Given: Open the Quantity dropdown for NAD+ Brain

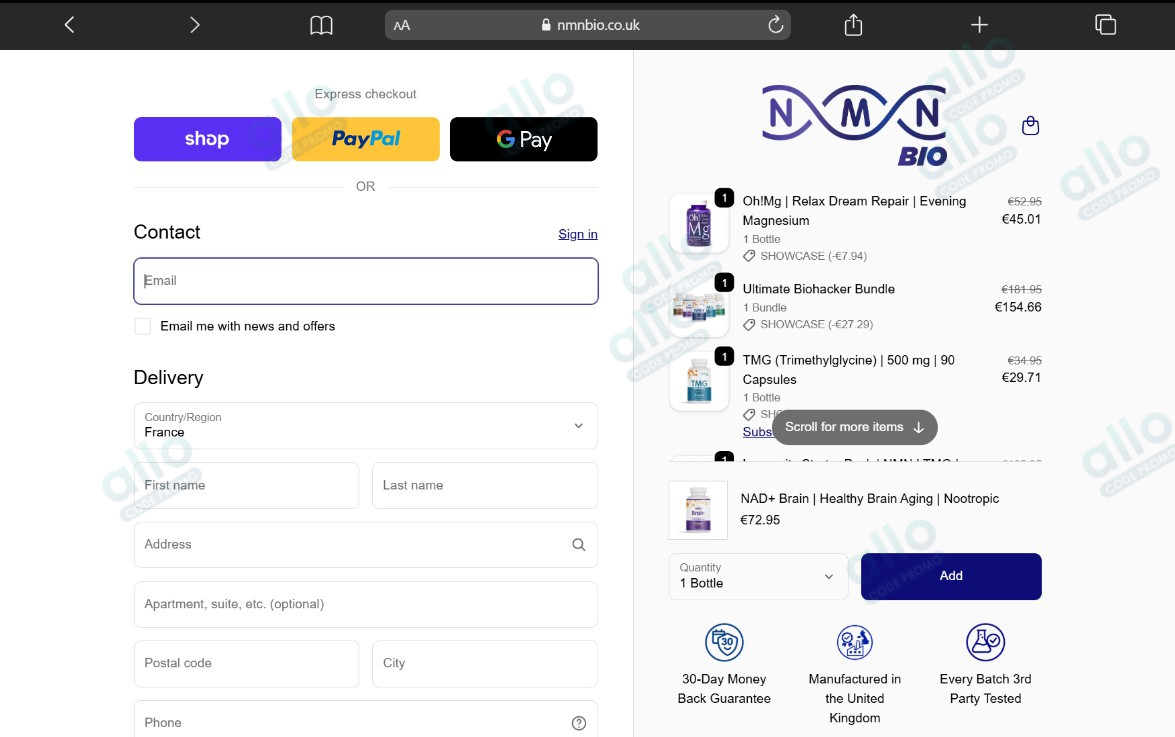Looking at the screenshot, I should [757, 576].
